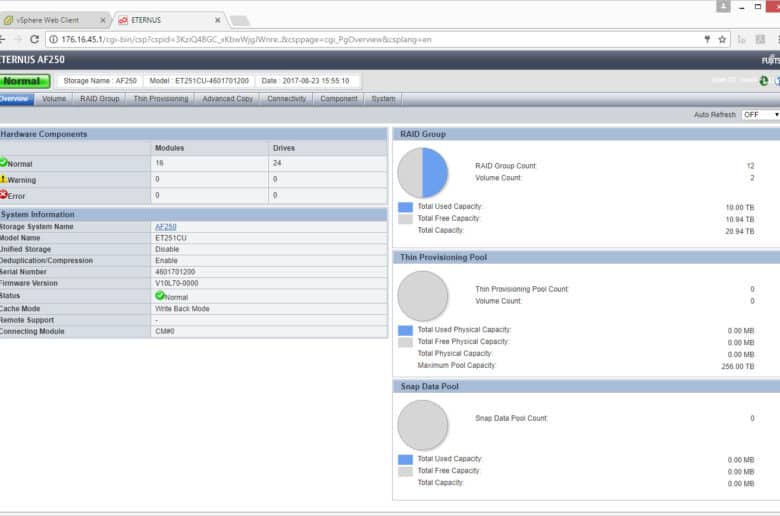Click the green check icon in Normal hardware row
Viewport: 780px width, 516px height.
[x=3, y=162]
